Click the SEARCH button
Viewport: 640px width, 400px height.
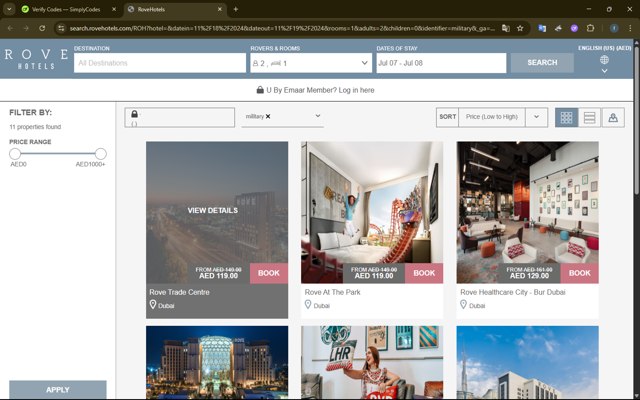point(542,62)
